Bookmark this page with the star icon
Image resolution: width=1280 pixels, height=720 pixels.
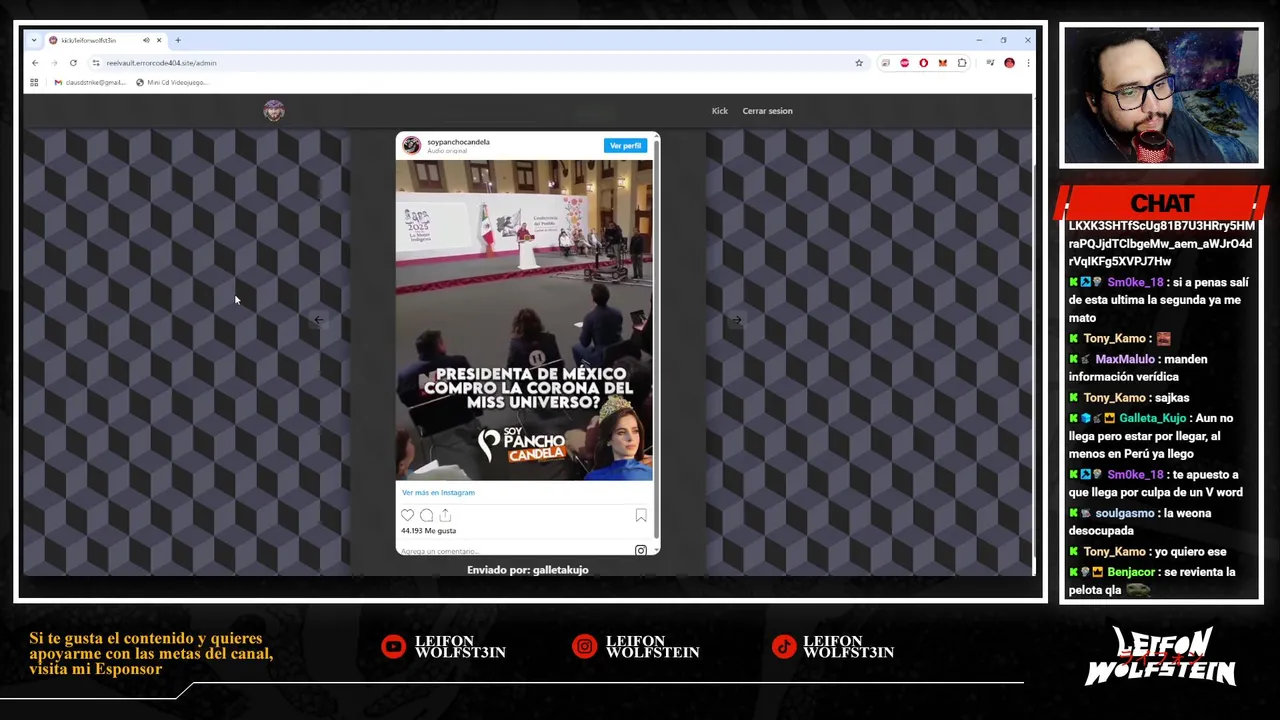(859, 63)
